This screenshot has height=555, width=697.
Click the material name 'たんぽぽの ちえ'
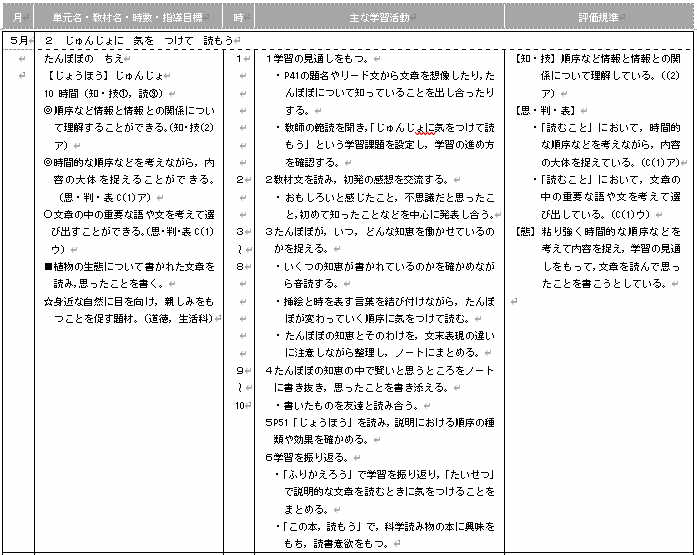pyautogui.click(x=84, y=58)
